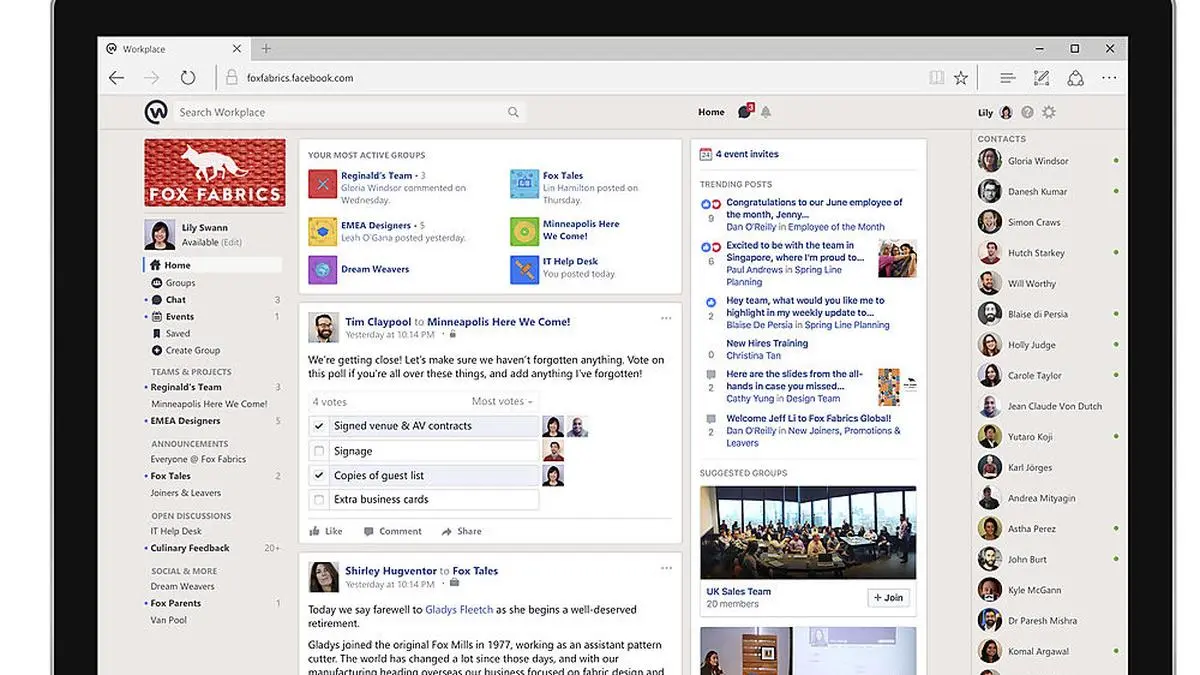Check the Signage poll option

[x=319, y=451]
